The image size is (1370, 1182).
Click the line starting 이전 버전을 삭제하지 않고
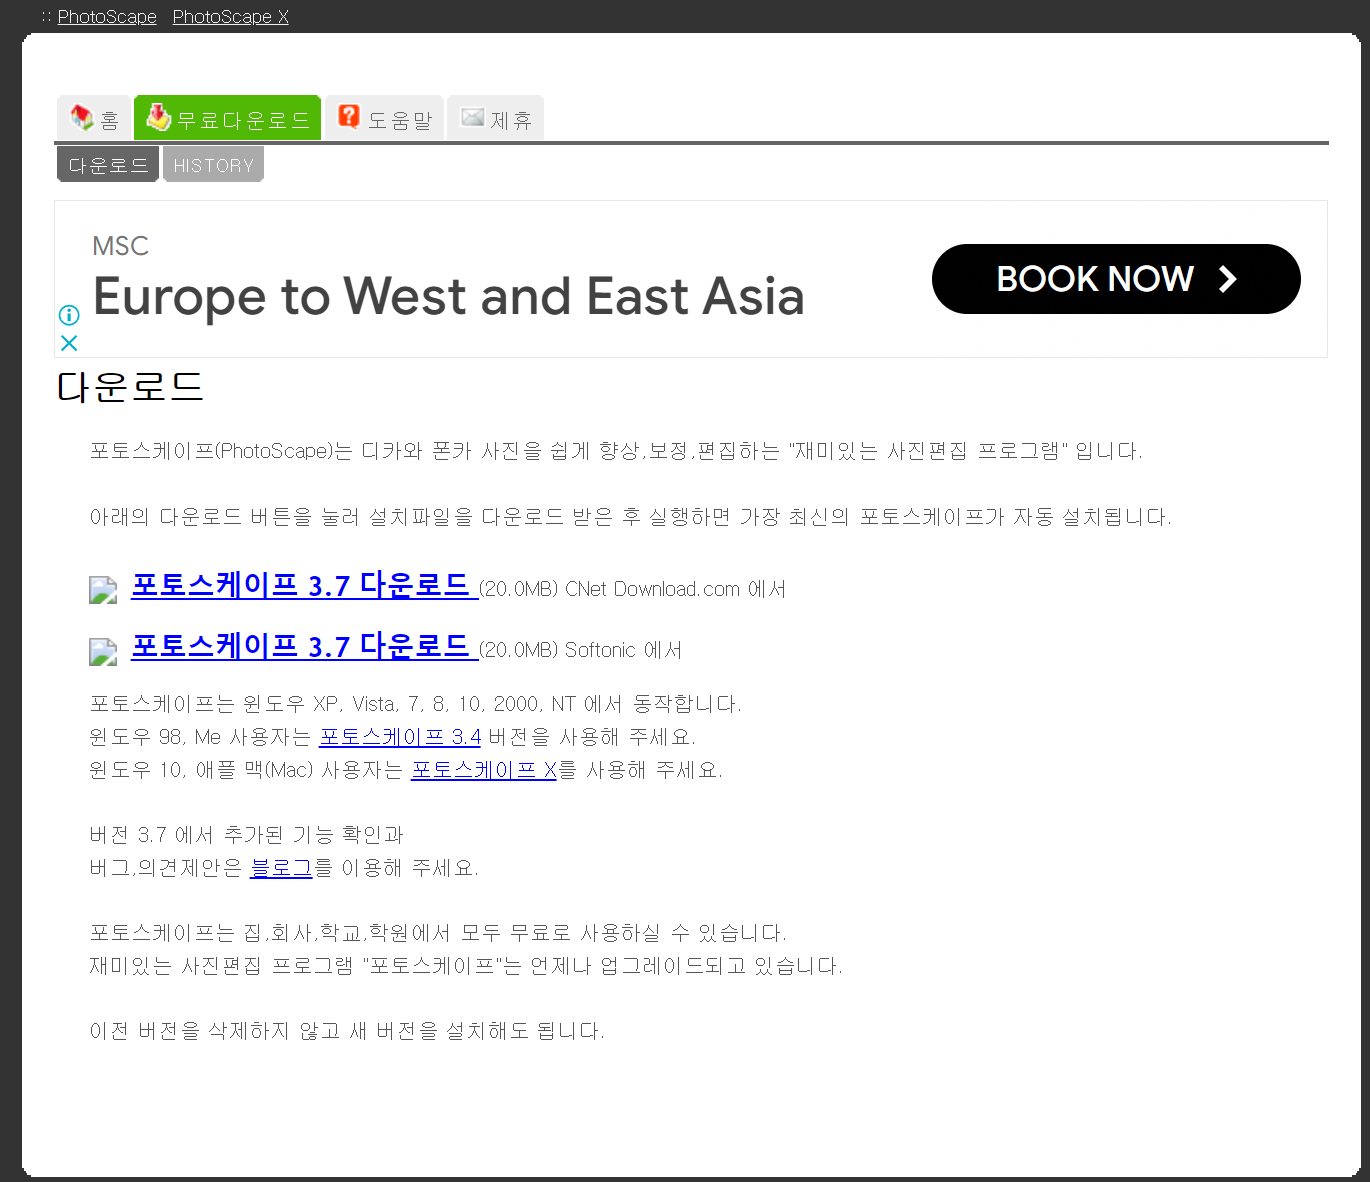tap(347, 1030)
